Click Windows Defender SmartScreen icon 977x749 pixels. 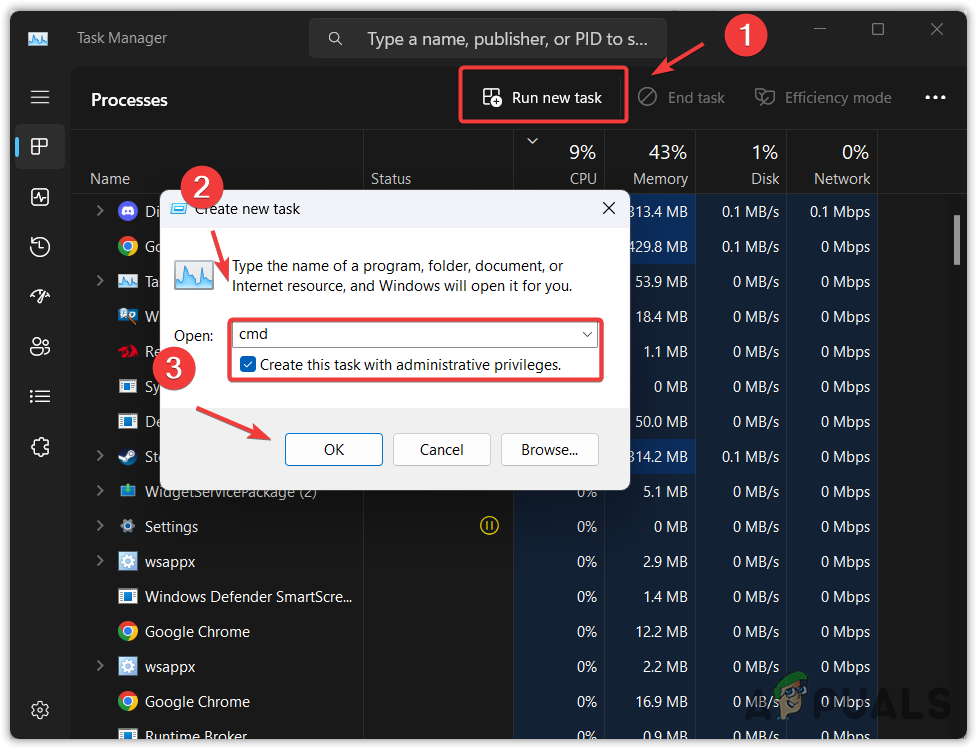click(x=128, y=596)
